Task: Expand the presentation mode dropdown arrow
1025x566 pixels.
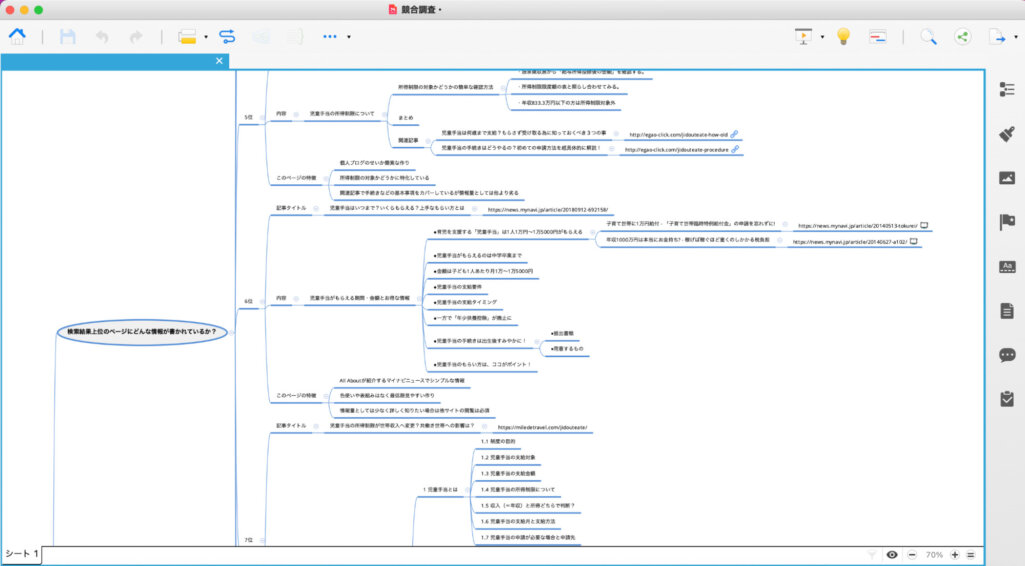Action: (822, 38)
